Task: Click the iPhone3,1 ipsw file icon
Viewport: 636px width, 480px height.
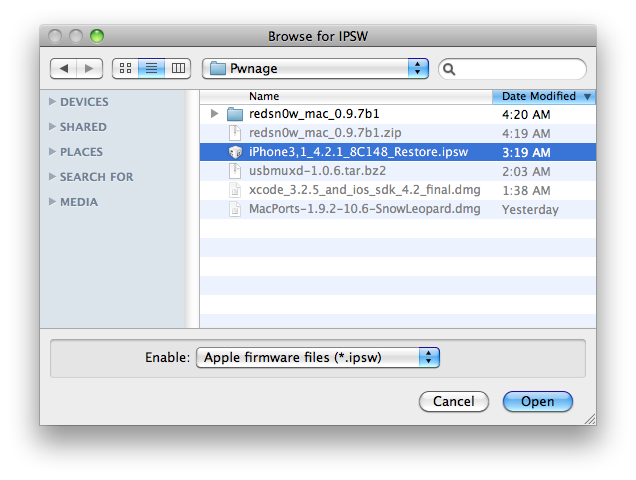Action: (x=234, y=152)
